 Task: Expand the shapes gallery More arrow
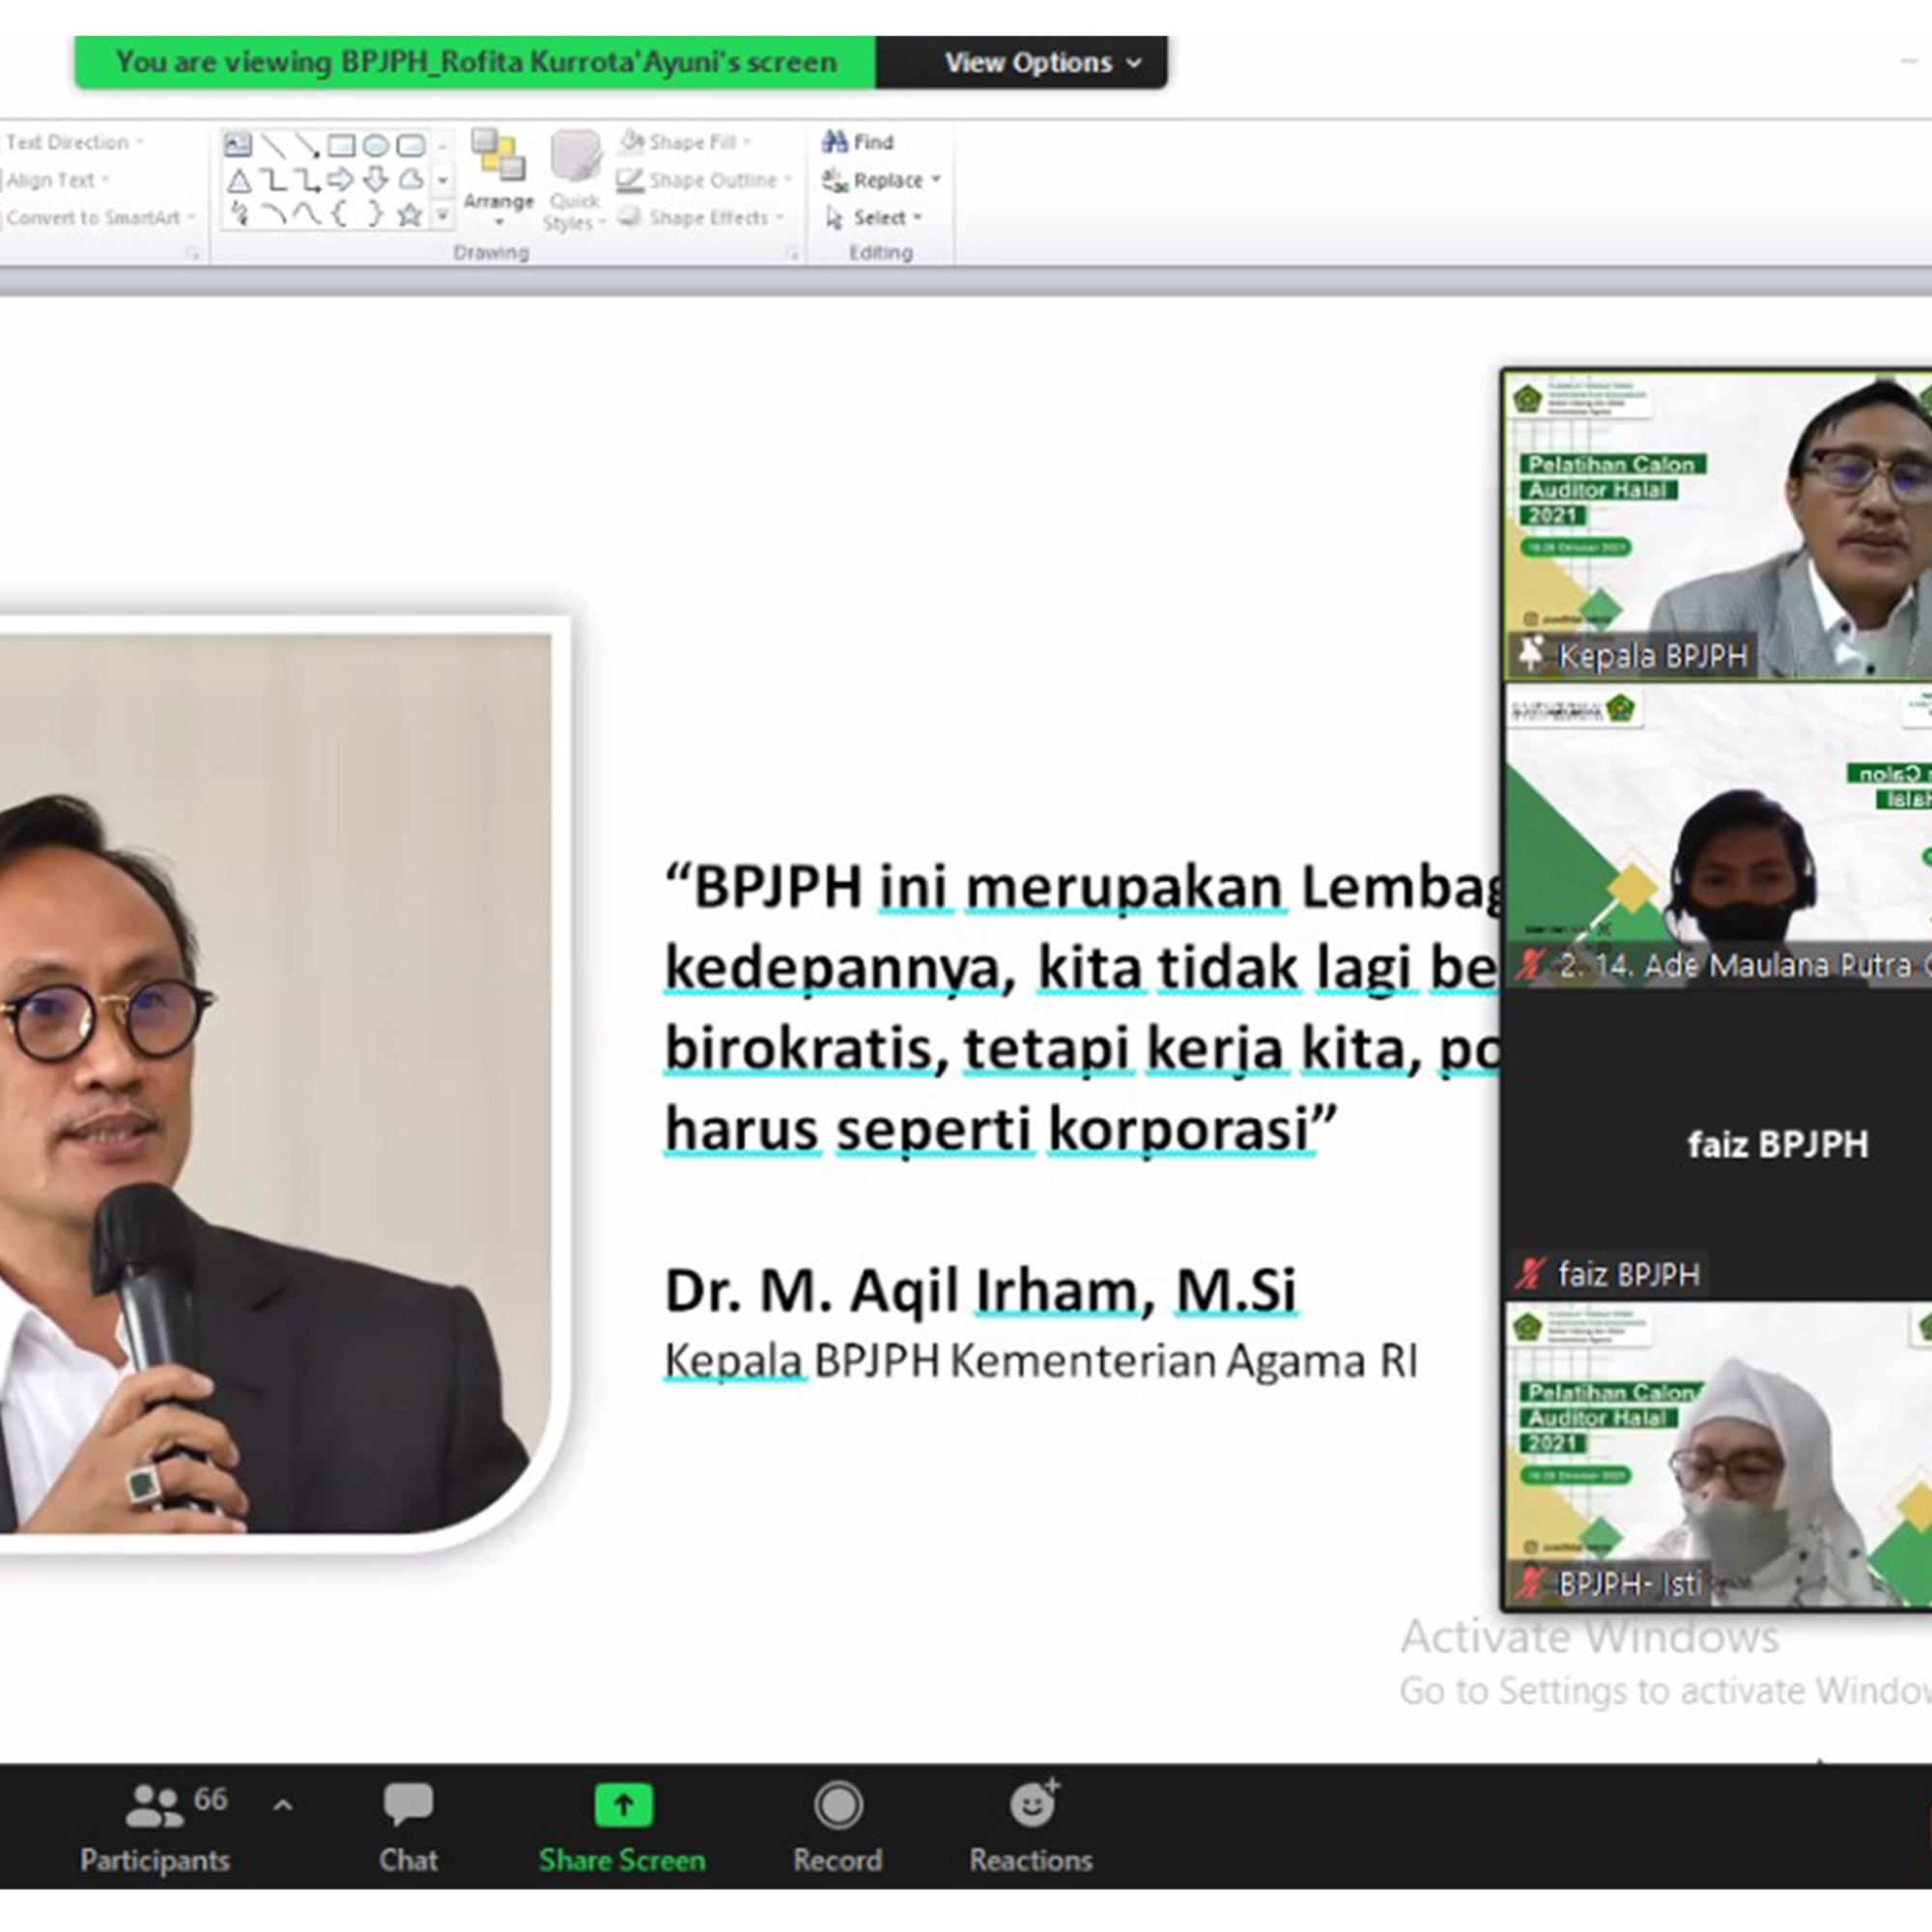(x=443, y=216)
